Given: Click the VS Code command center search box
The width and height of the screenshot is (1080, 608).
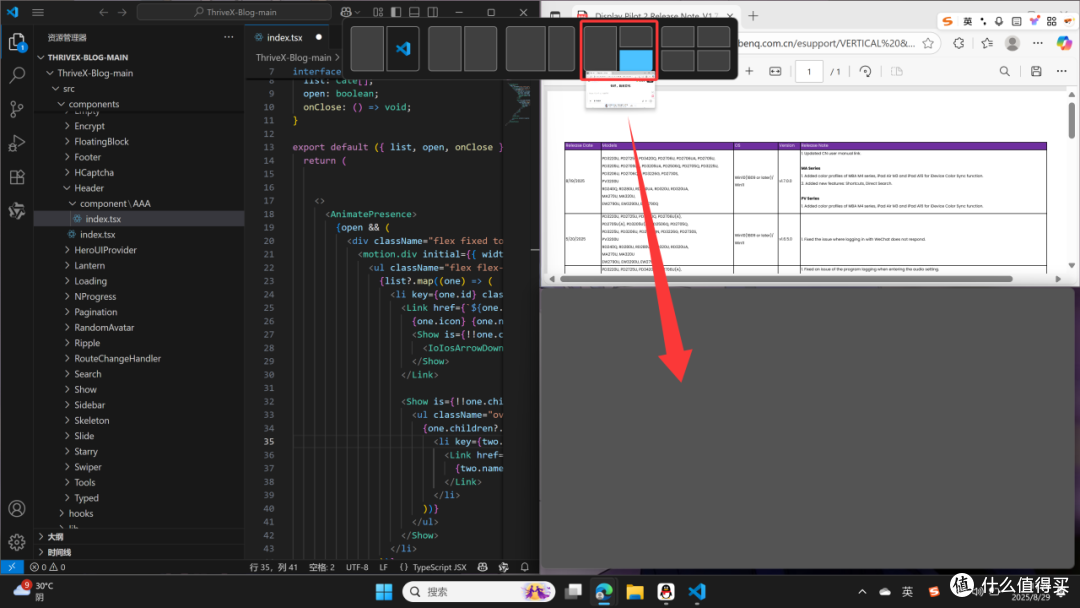Looking at the screenshot, I should pyautogui.click(x=234, y=12).
